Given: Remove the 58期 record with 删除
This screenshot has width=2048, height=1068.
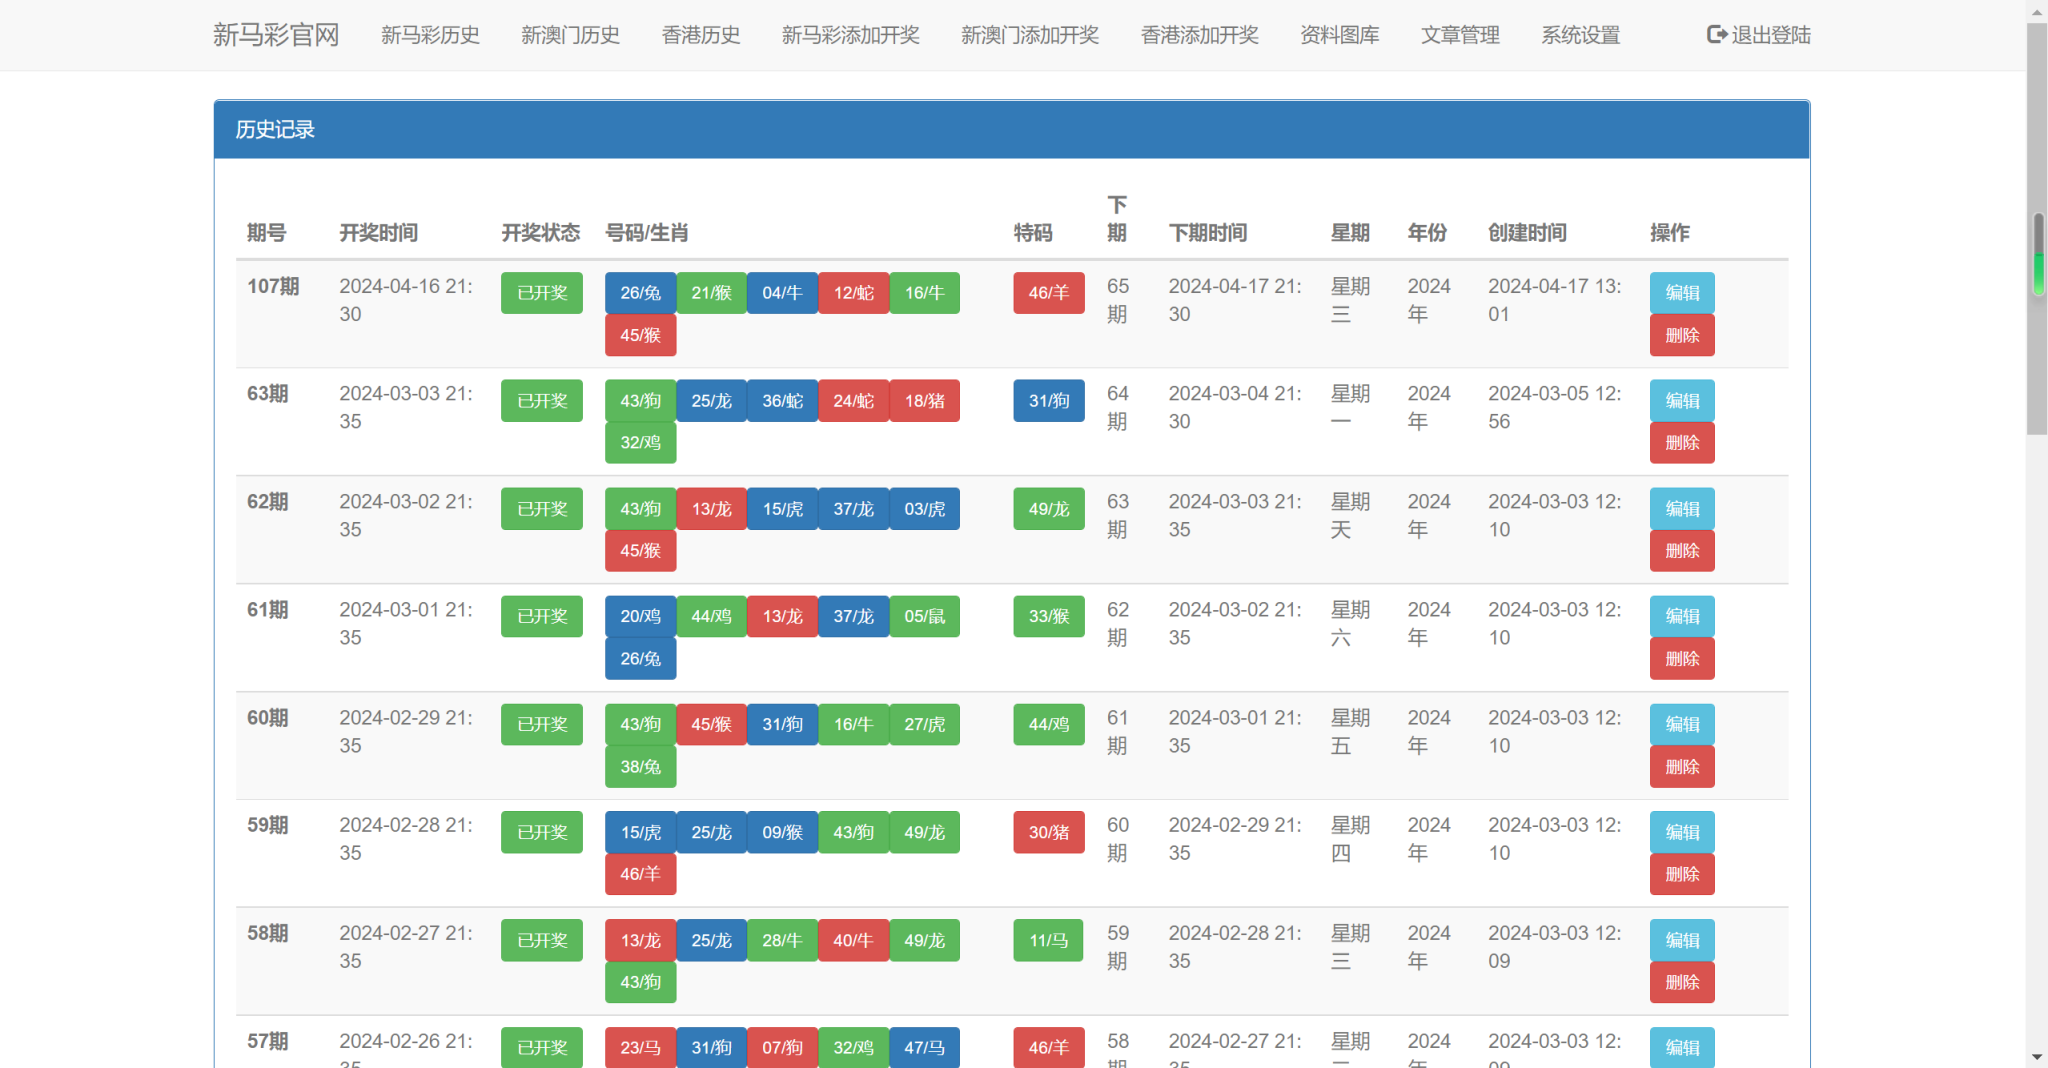Looking at the screenshot, I should click(1681, 982).
